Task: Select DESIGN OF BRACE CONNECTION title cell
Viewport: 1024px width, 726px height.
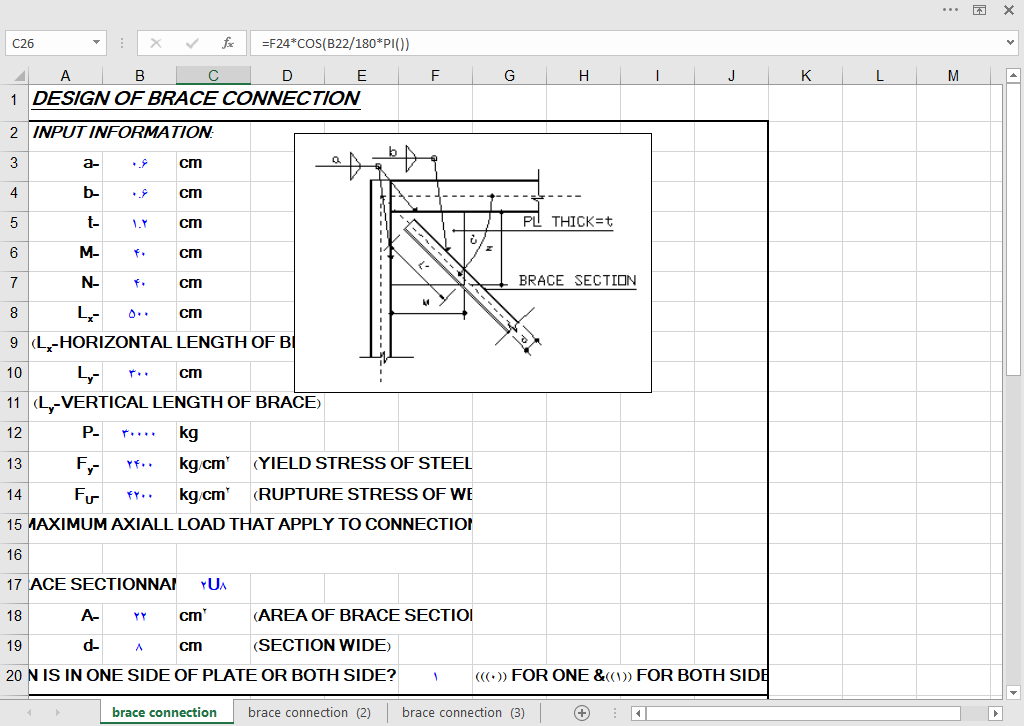Action: click(196, 99)
